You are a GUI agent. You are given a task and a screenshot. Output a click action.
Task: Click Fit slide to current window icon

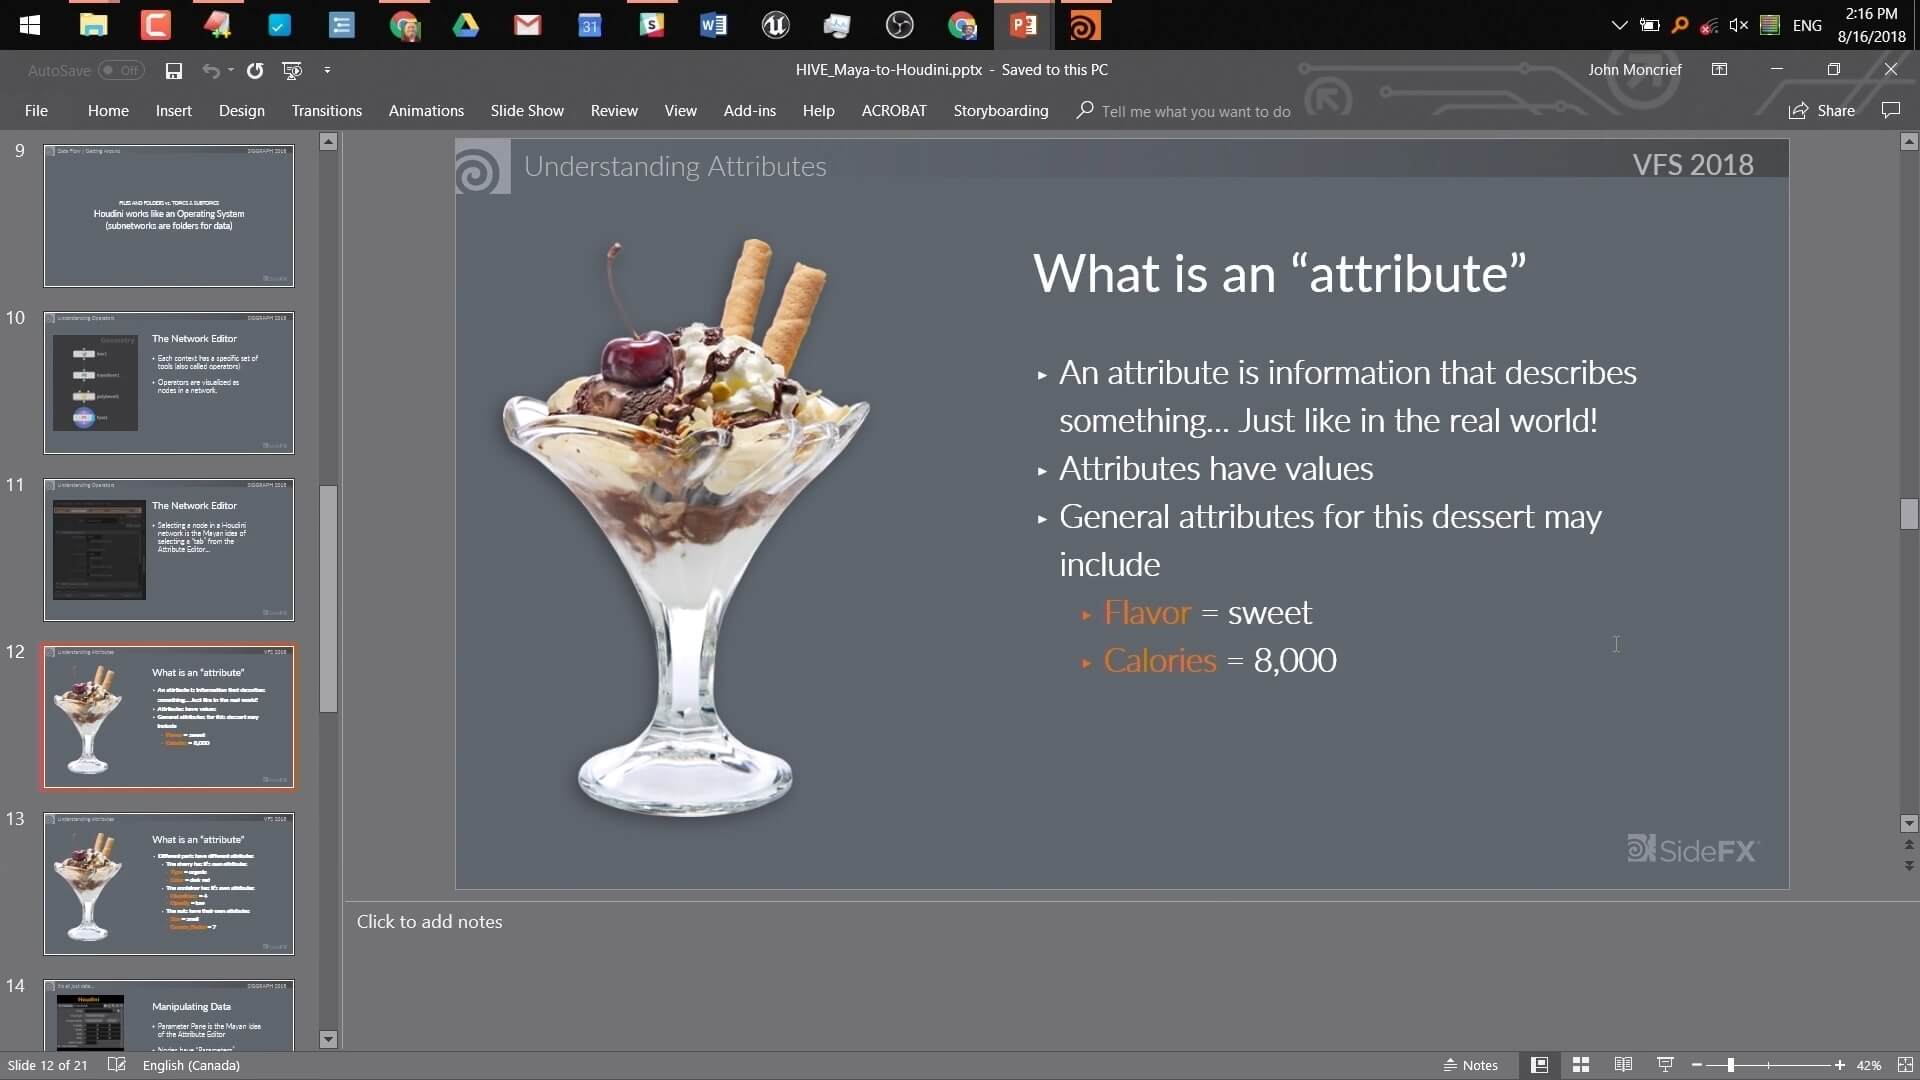[1905, 1065]
